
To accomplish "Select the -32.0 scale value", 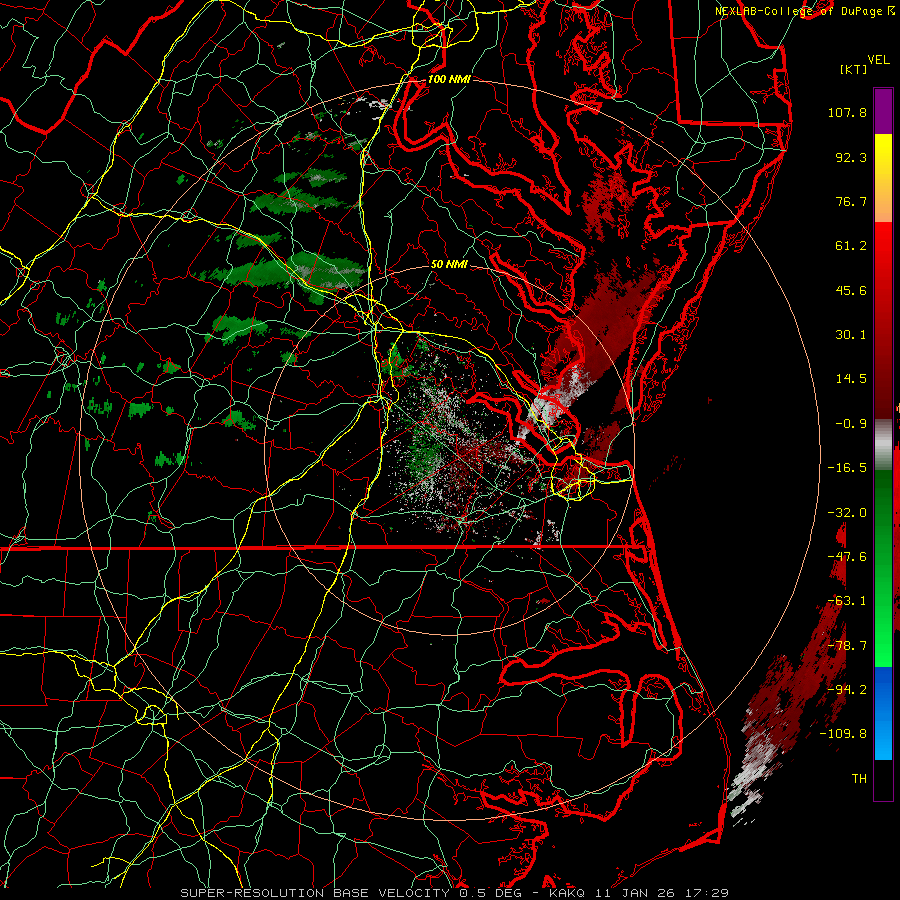I will tap(847, 513).
